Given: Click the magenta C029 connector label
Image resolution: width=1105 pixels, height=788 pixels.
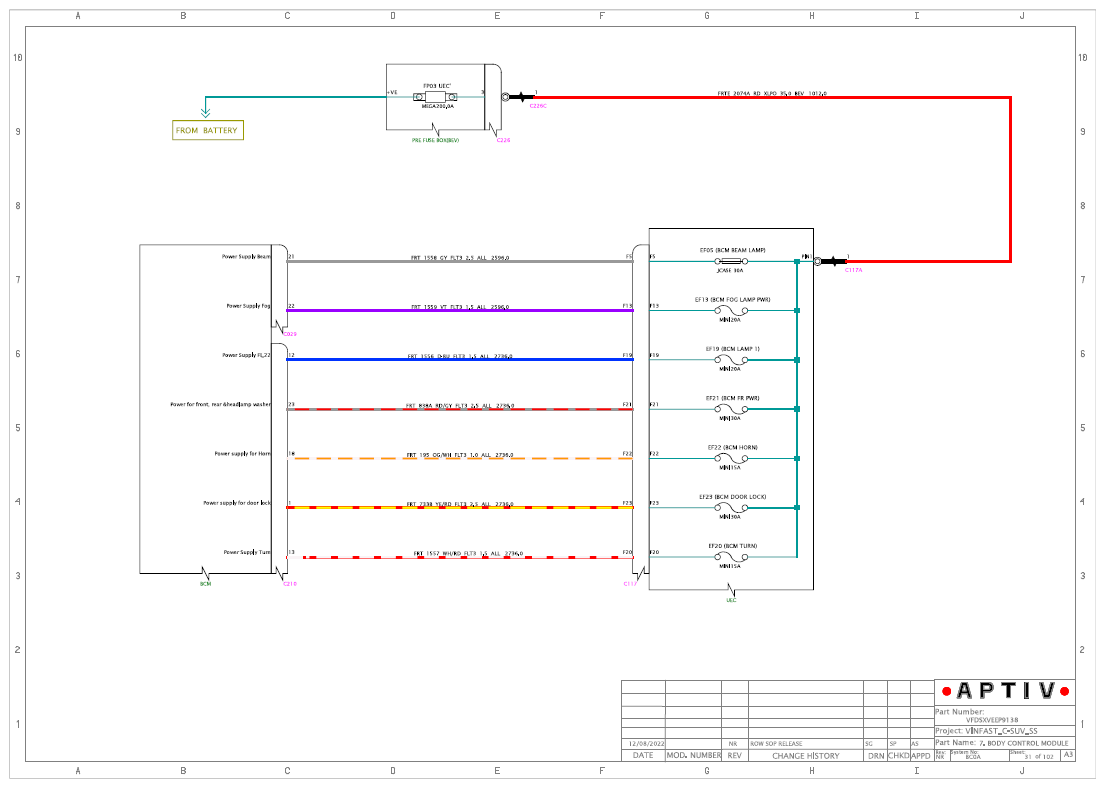Looking at the screenshot, I should (290, 334).
